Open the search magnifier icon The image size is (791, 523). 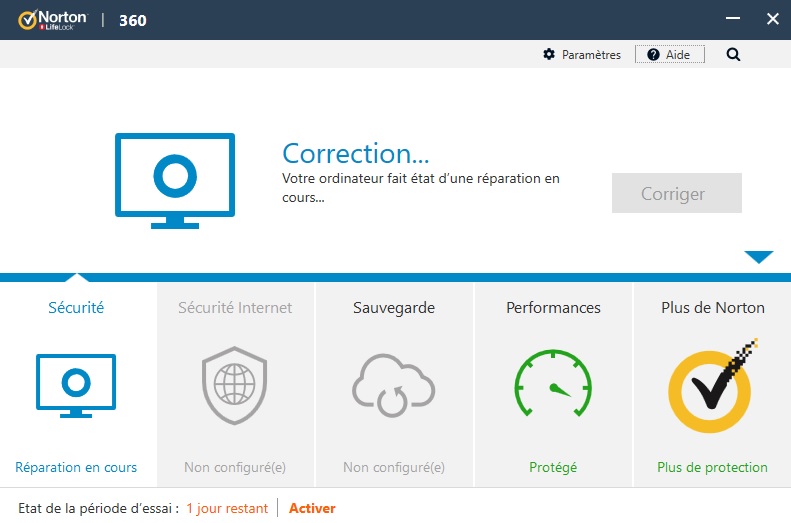pyautogui.click(x=733, y=54)
